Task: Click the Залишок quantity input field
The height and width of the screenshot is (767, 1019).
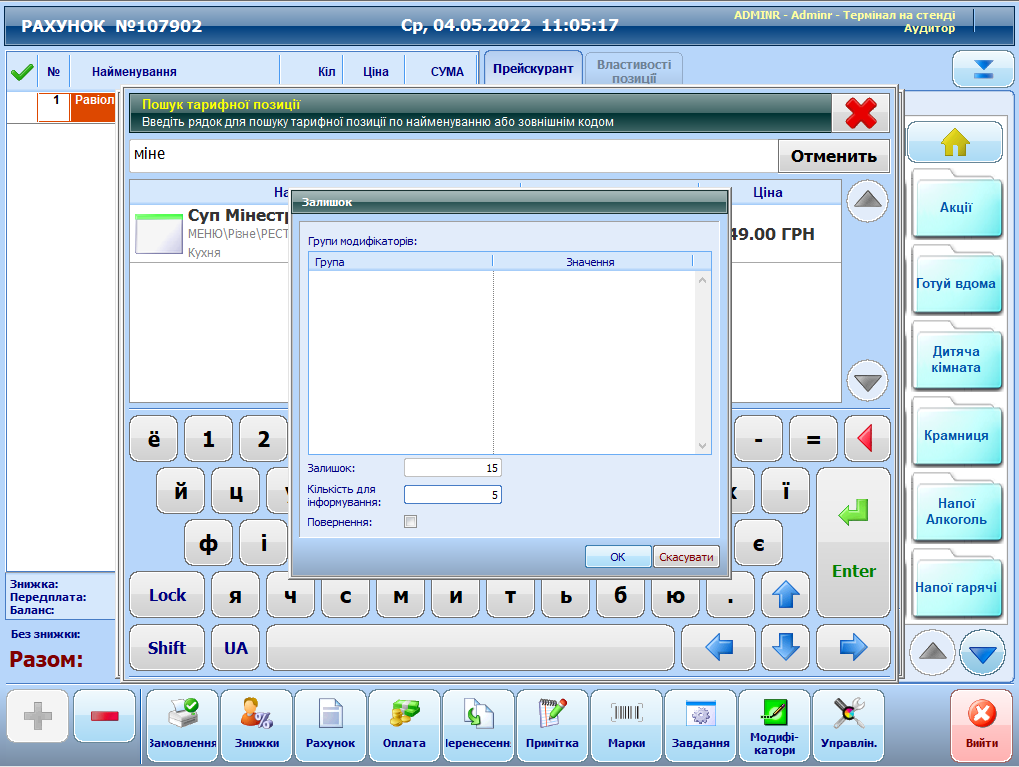Action: [x=452, y=468]
